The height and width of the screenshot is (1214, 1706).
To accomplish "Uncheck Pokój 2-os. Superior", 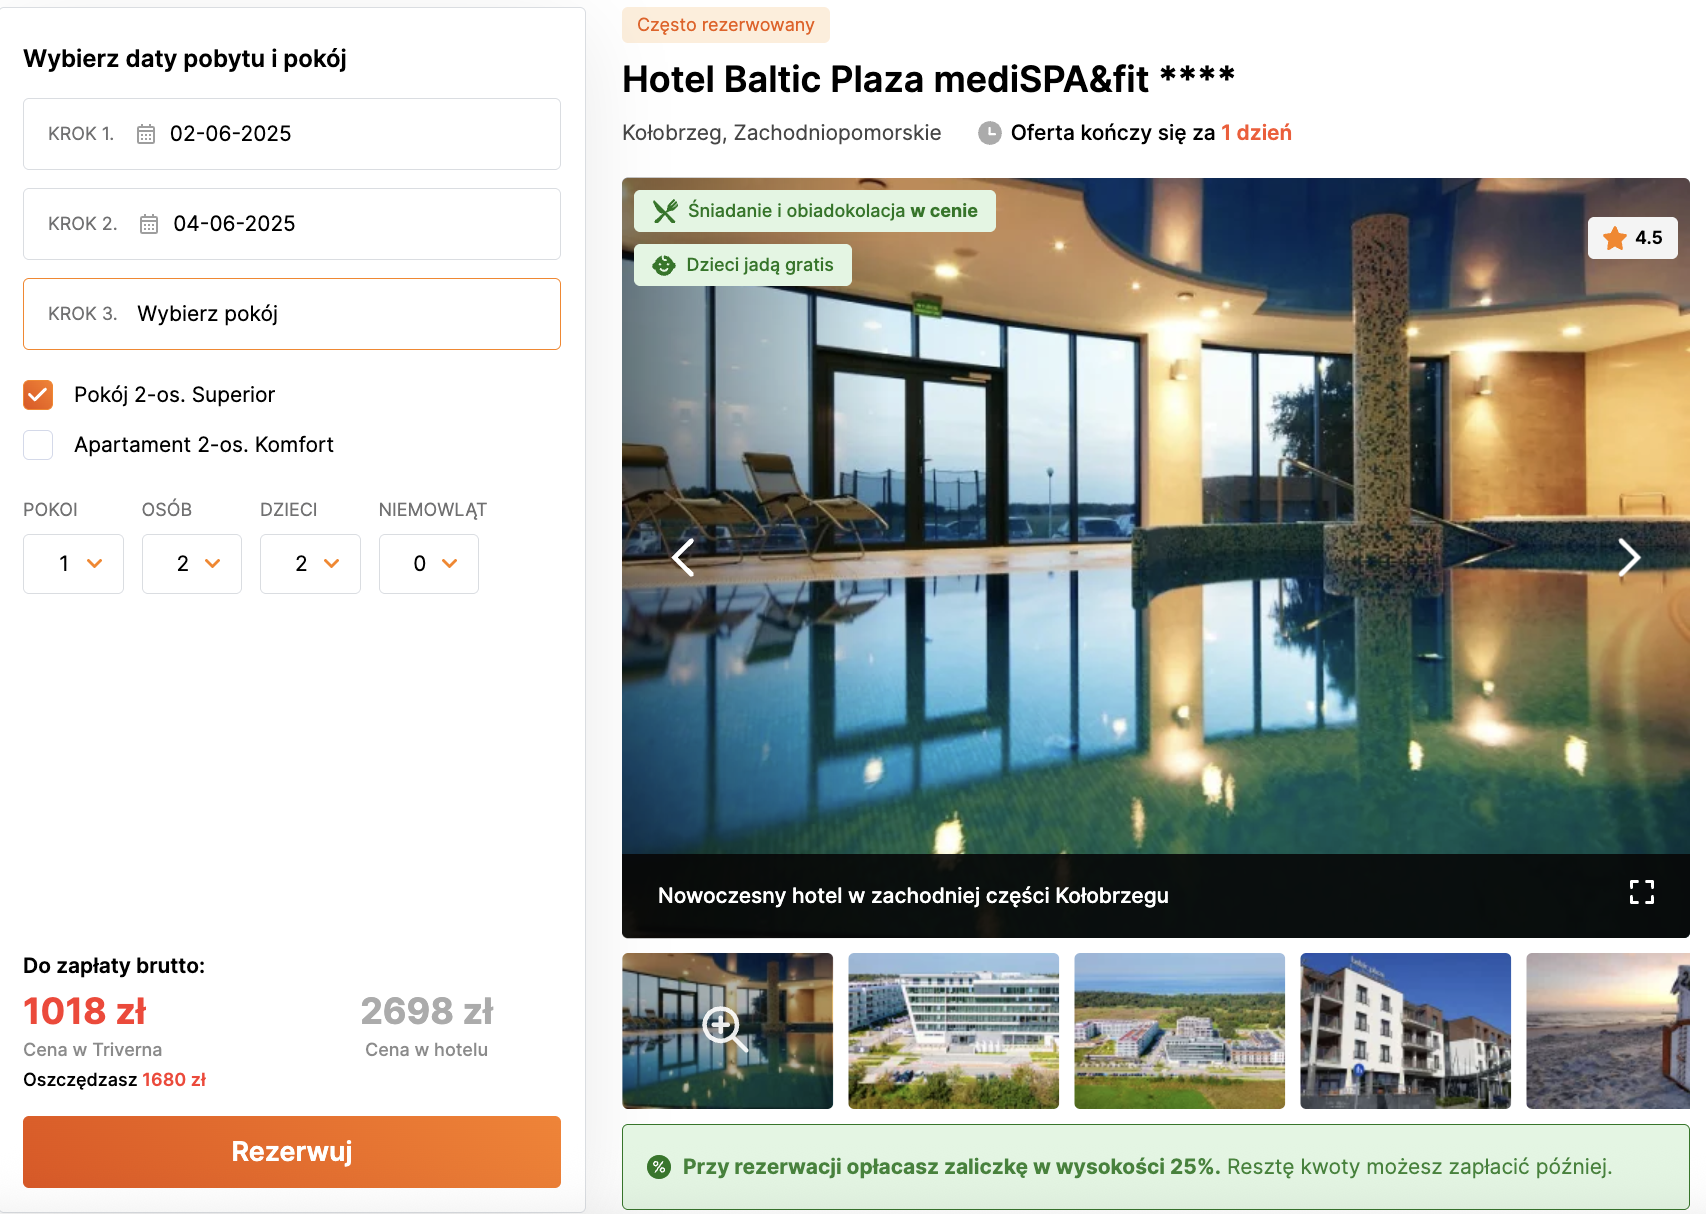I will [x=38, y=395].
